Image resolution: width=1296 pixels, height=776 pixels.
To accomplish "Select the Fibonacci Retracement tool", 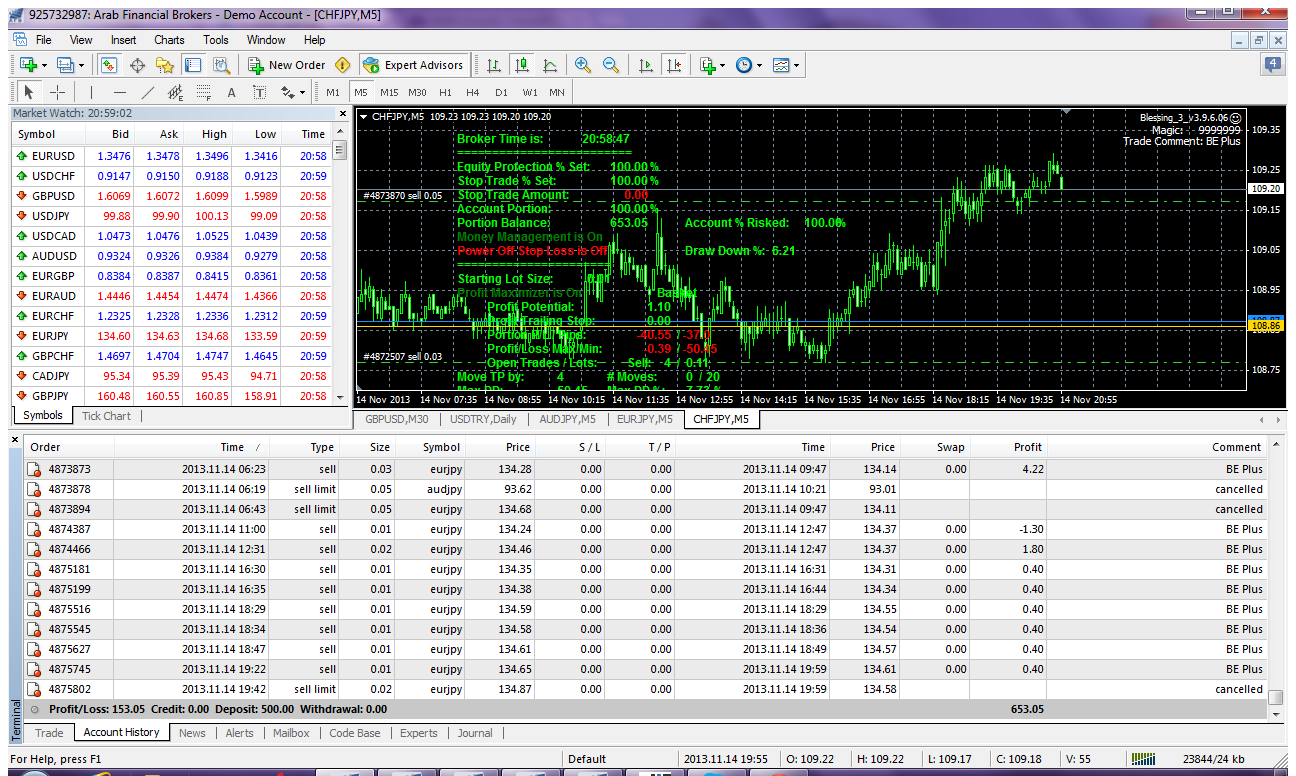I will [x=204, y=92].
